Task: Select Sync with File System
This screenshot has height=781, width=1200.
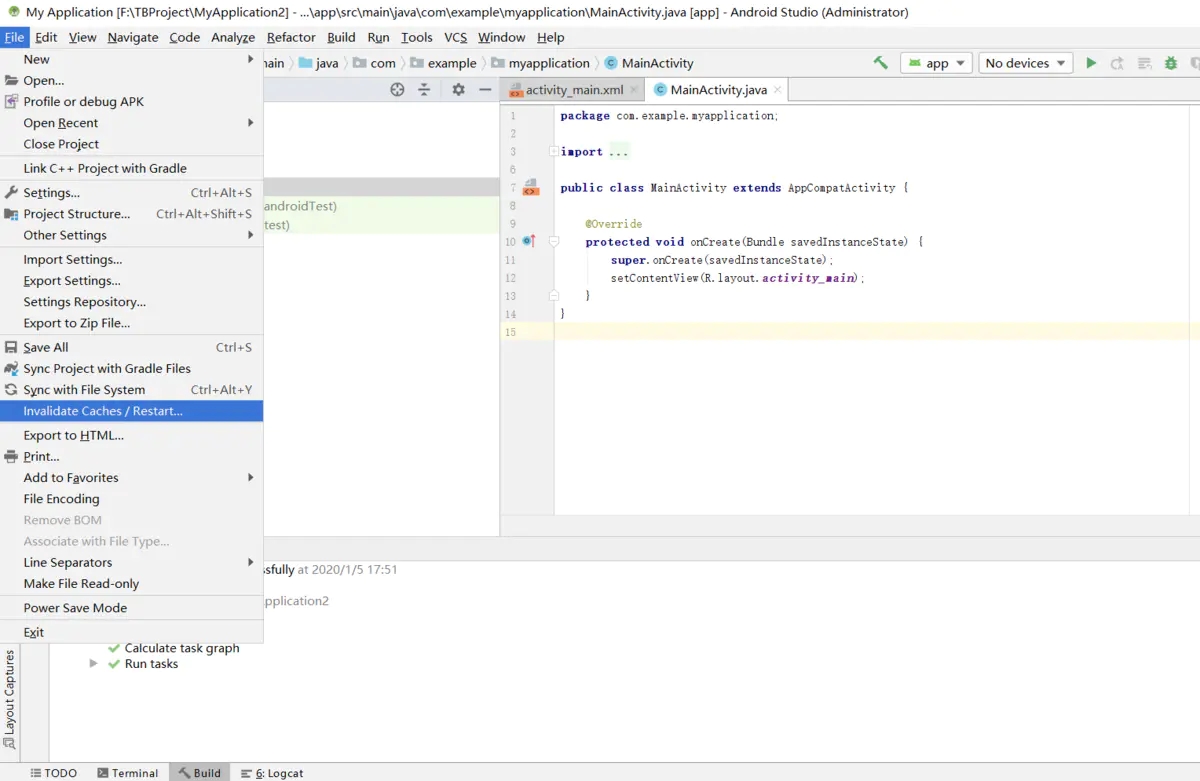Action: pos(131,390)
